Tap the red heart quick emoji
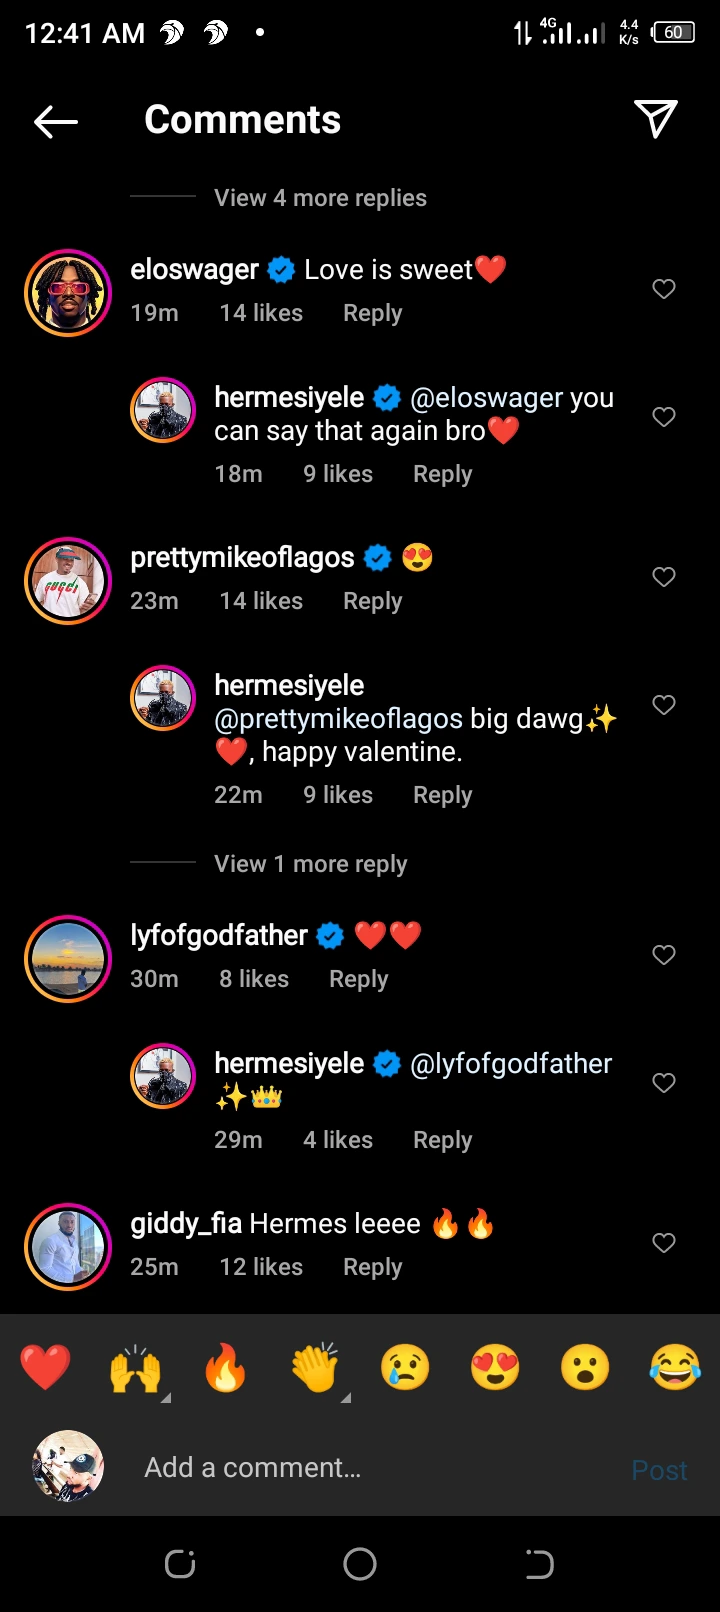This screenshot has height=1612, width=720. (46, 1367)
